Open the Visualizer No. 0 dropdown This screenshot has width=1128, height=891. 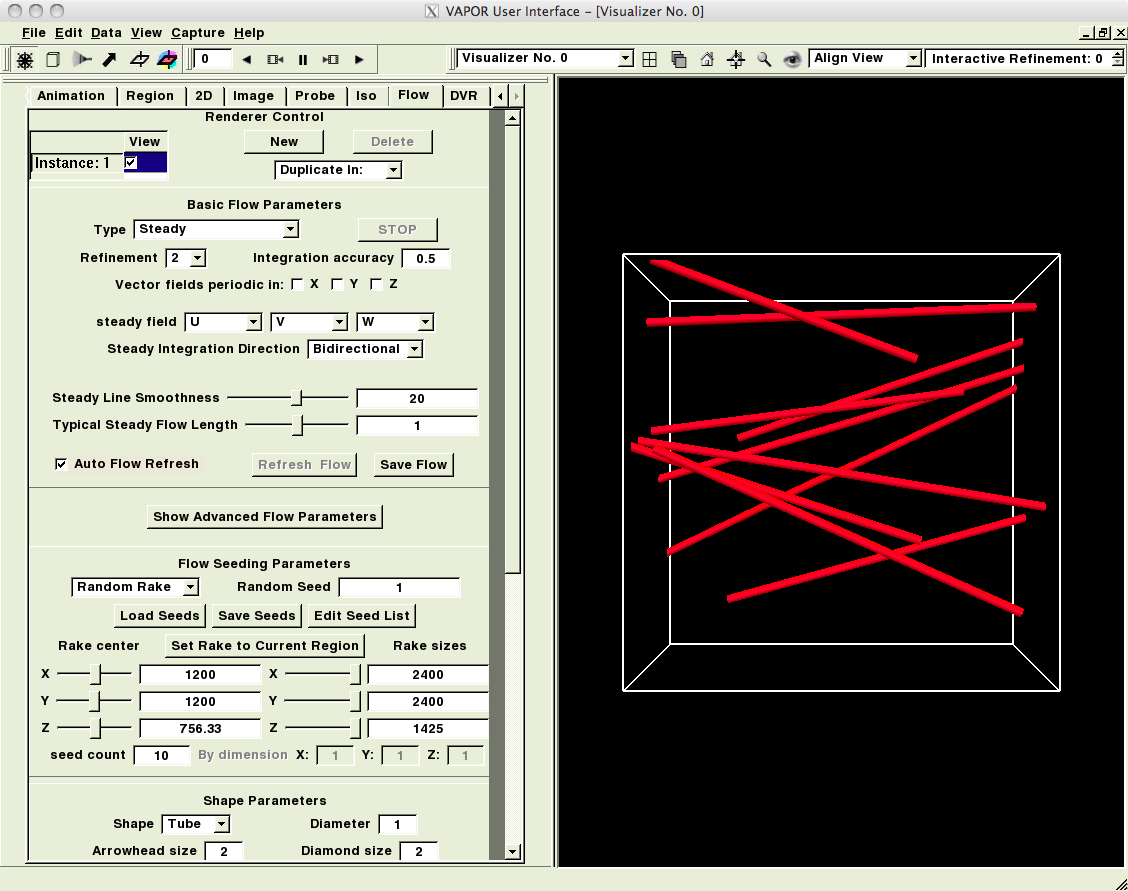point(545,58)
